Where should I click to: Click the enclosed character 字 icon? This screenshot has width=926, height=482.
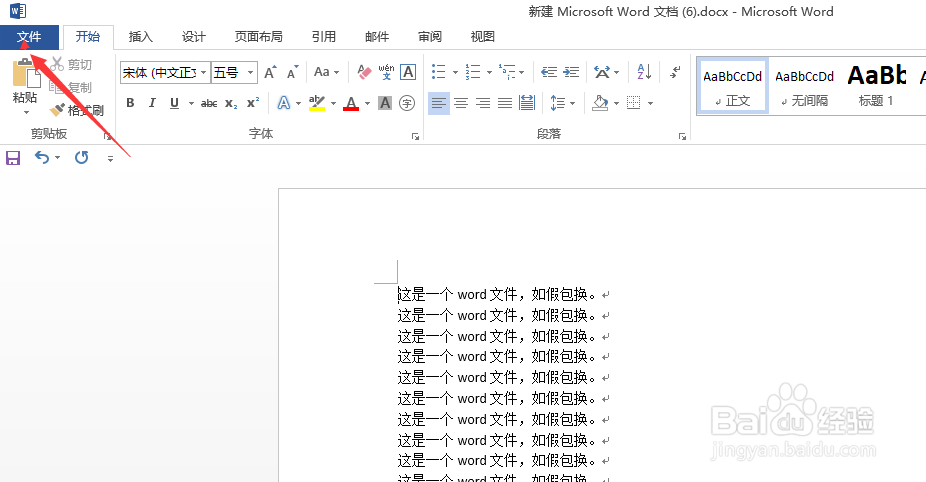pos(407,103)
